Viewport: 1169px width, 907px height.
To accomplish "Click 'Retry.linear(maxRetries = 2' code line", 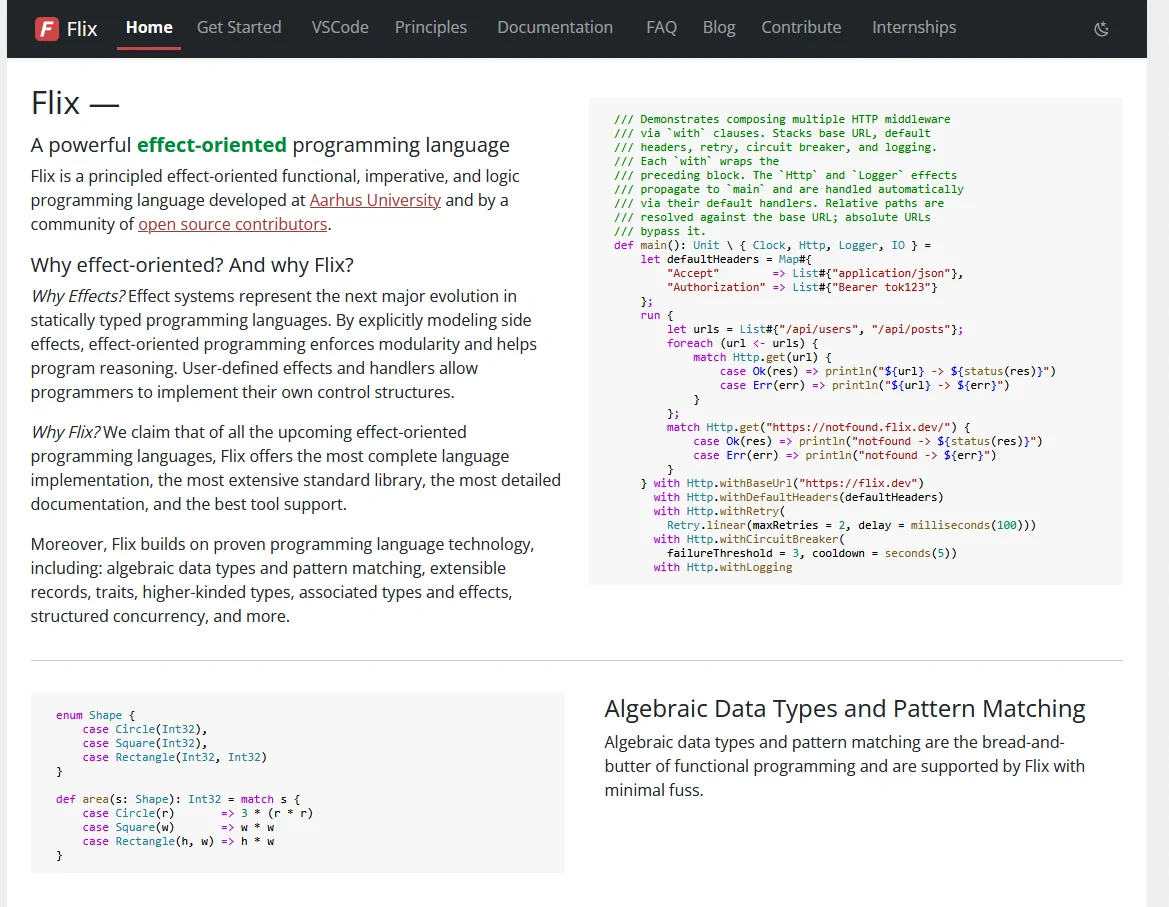I will click(851, 525).
